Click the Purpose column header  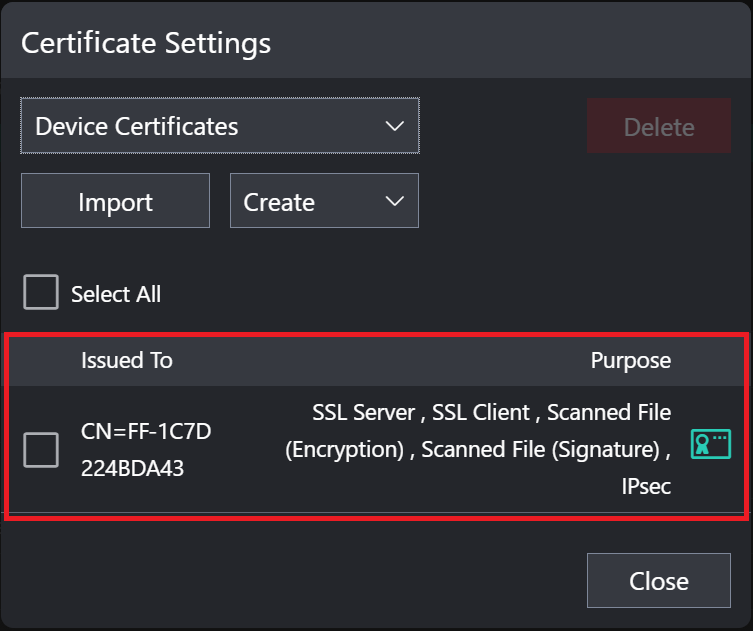pyautogui.click(x=630, y=361)
